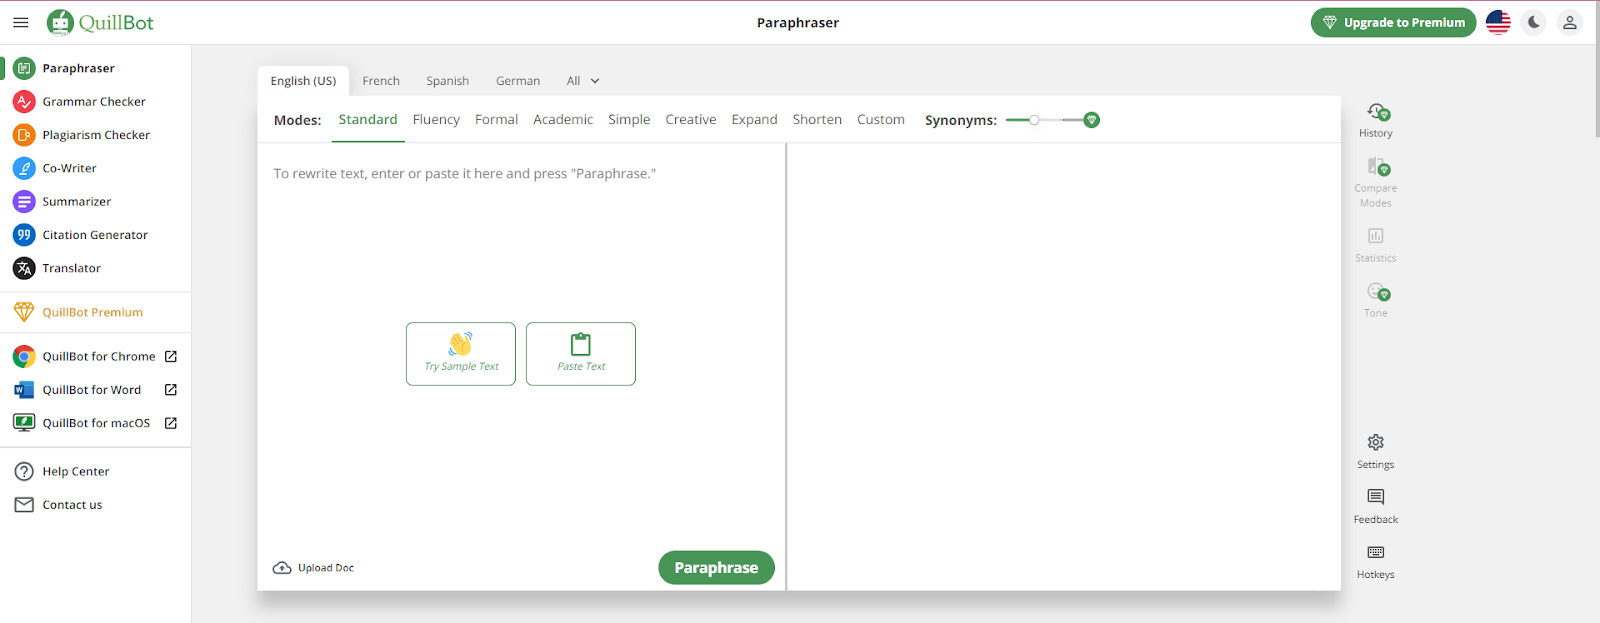Open the Tone analysis icon
The width and height of the screenshot is (1600, 623).
click(x=1378, y=292)
